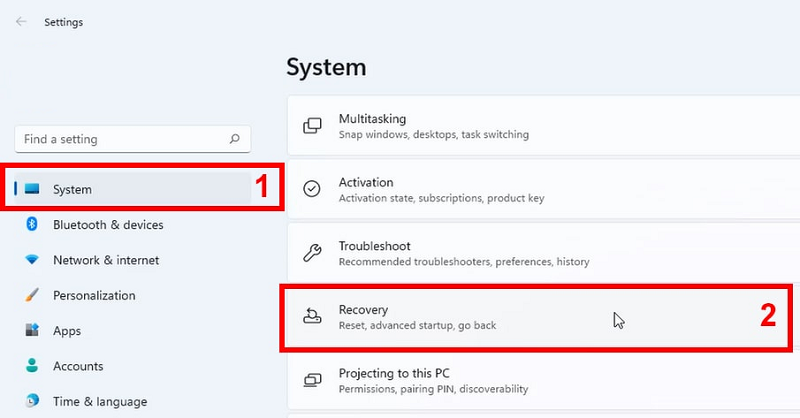Click the Activation checkmark icon
This screenshot has height=418, width=800.
tap(312, 189)
